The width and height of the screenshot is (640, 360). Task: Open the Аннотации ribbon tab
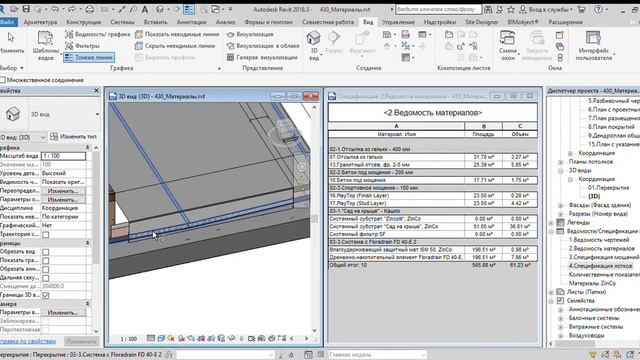[191, 22]
